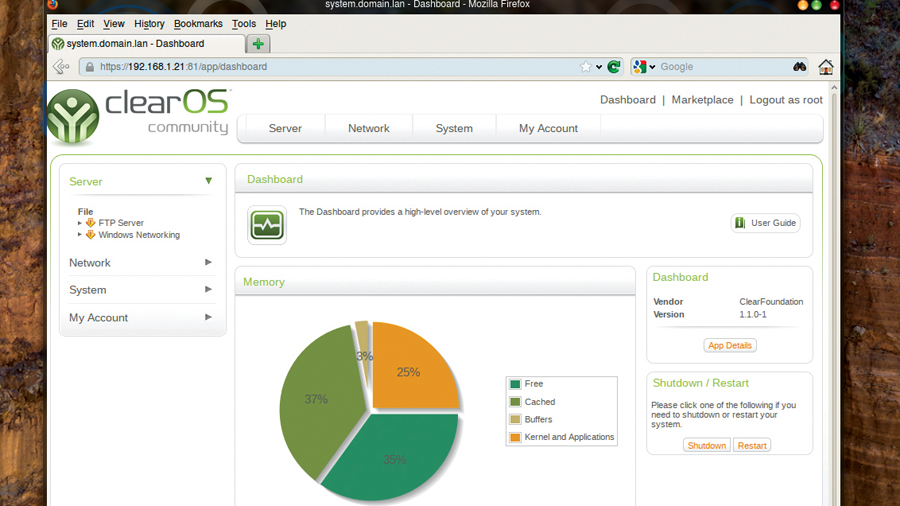Viewport: 900px width, 506px height.
Task: Click the binoculars search icon
Action: pyautogui.click(x=800, y=67)
